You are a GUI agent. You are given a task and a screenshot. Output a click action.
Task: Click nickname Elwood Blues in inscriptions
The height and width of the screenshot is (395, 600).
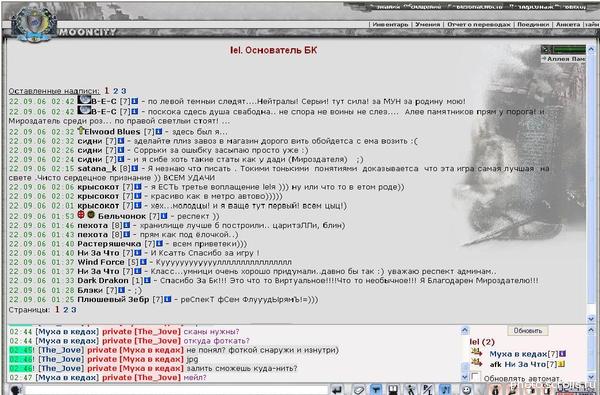pos(112,132)
